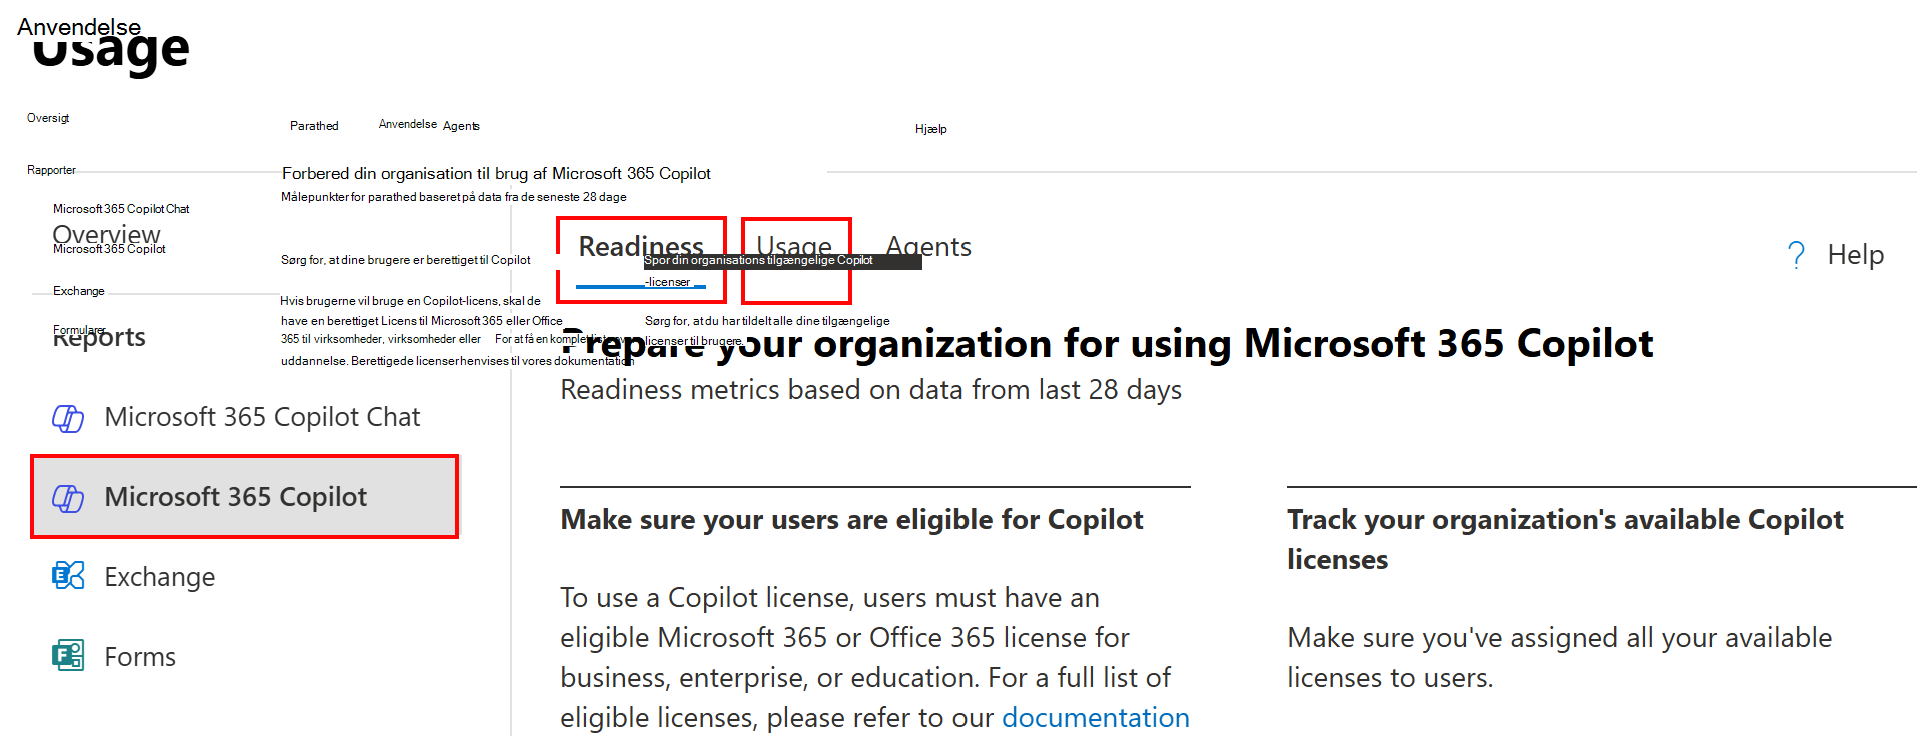Image resolution: width=1920 pixels, height=736 pixels.
Task: Click the small "Parathed" tab label
Action: tap(314, 126)
